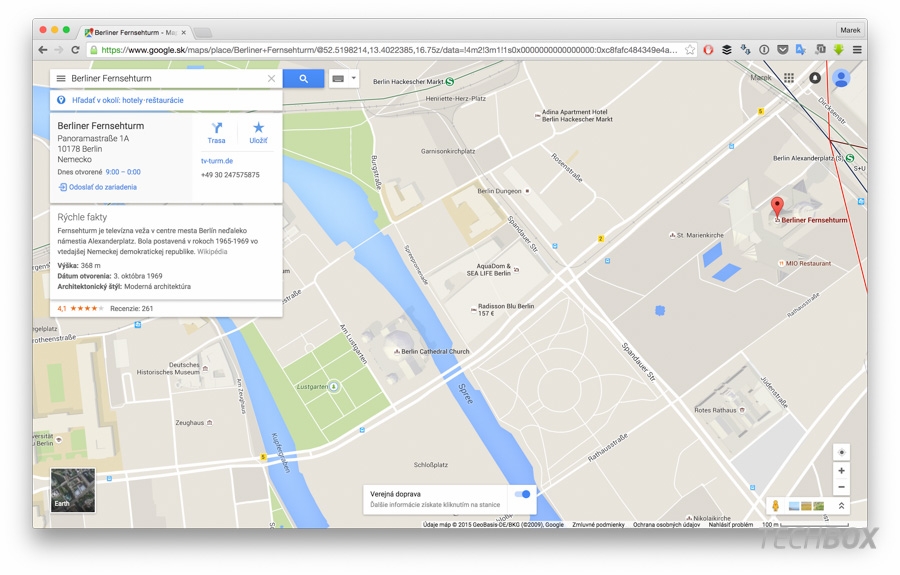Open a new browser tab
Image resolution: width=900 pixels, height=575 pixels.
[203, 33]
